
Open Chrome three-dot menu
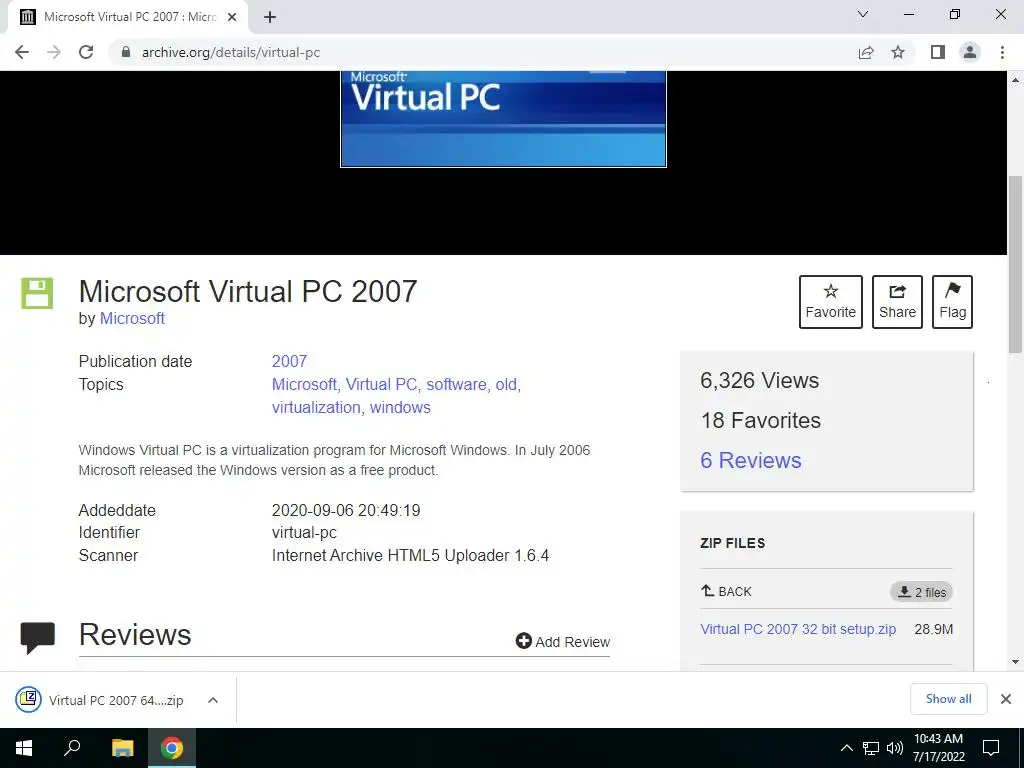(x=1002, y=52)
